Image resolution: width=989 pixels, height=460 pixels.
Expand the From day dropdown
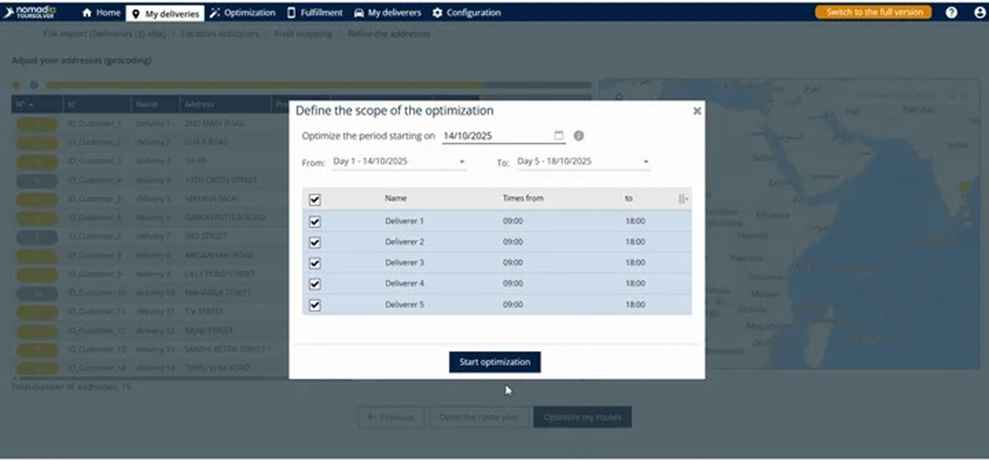462,162
